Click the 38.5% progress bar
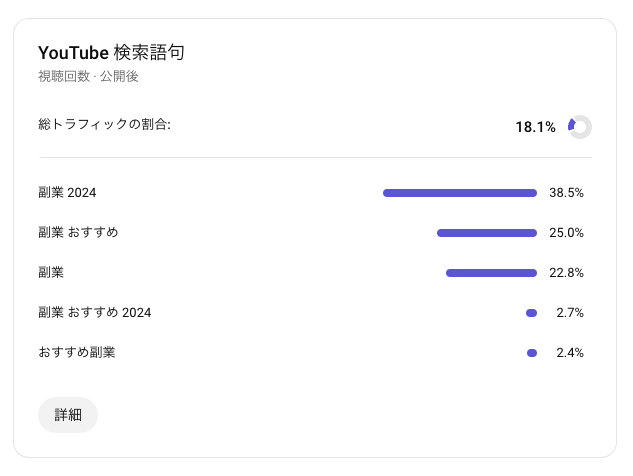The image size is (633, 476). [x=460, y=193]
